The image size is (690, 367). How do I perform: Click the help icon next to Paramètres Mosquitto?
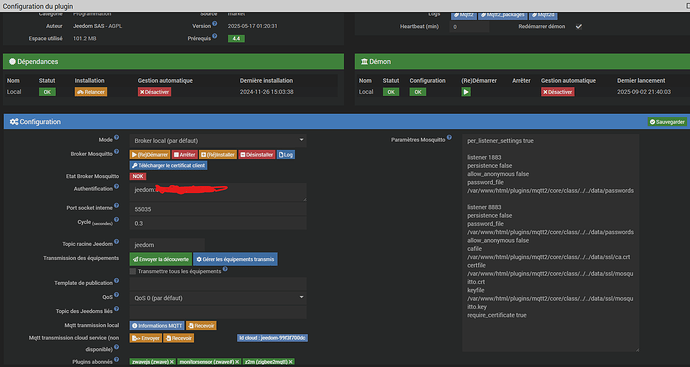(x=449, y=137)
